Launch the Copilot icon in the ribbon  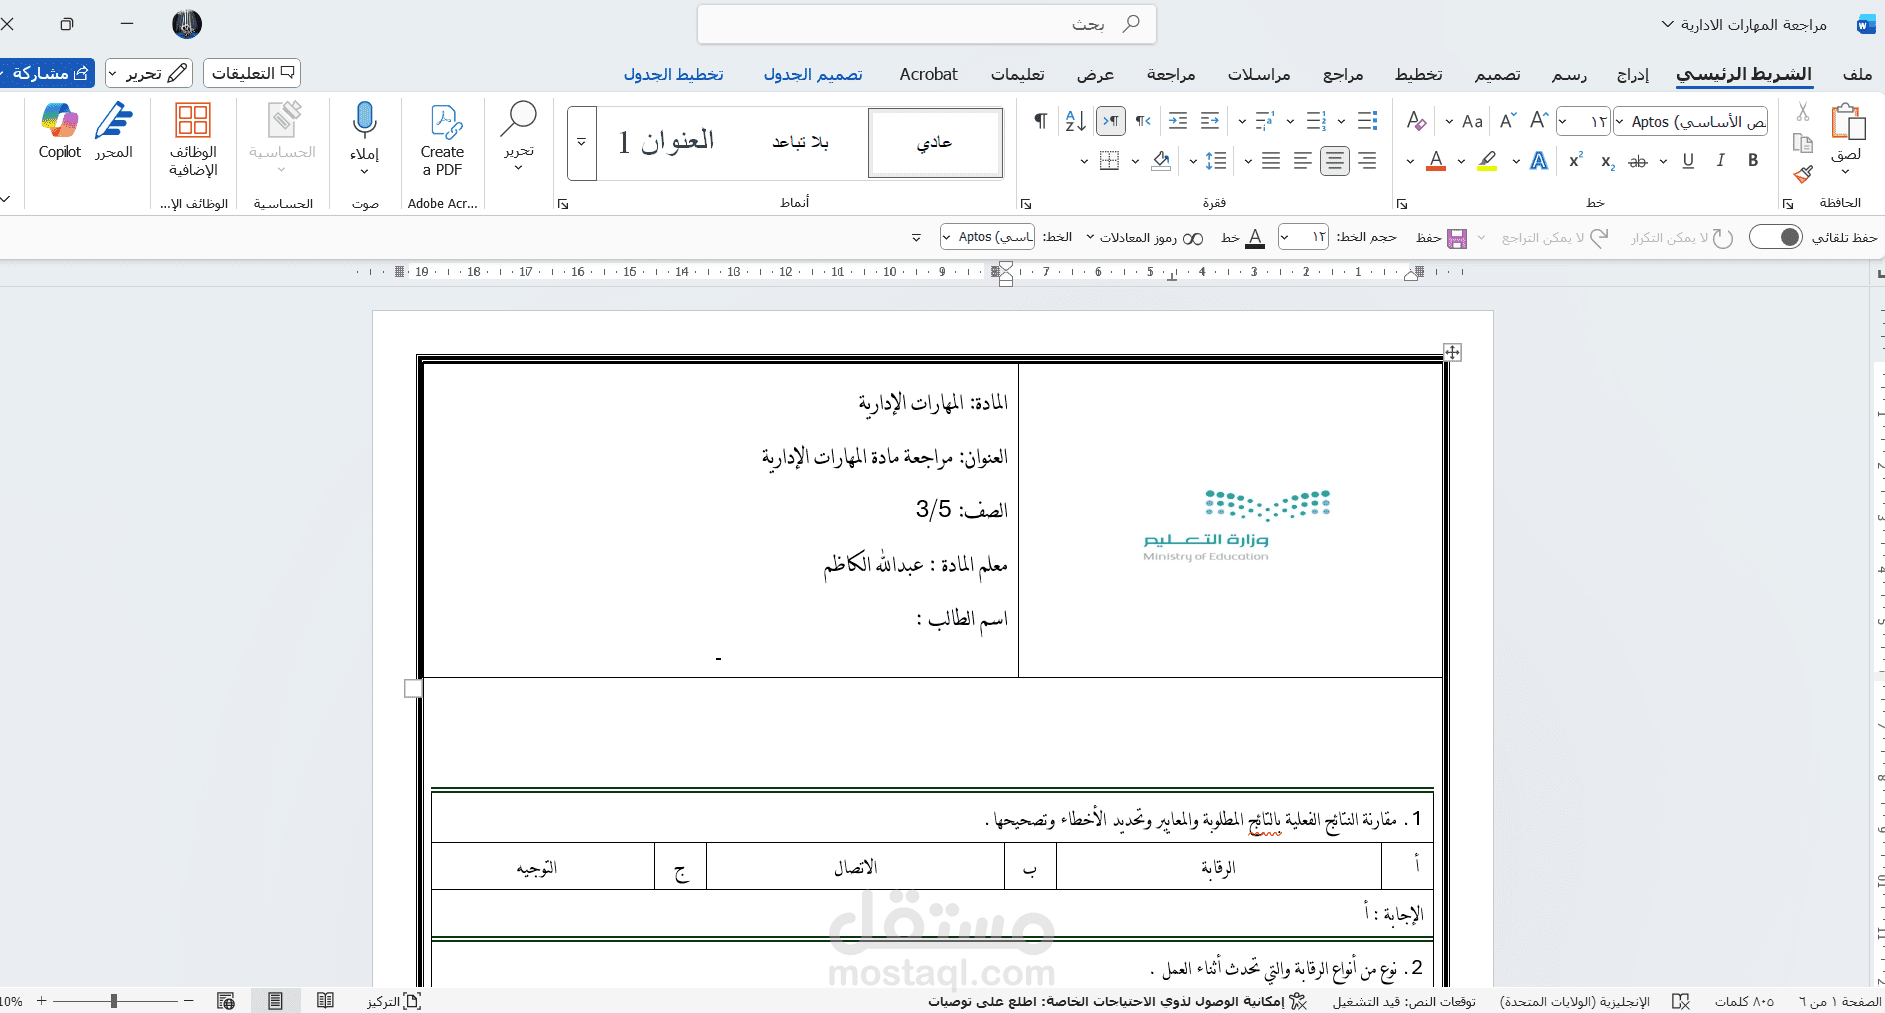[60, 121]
